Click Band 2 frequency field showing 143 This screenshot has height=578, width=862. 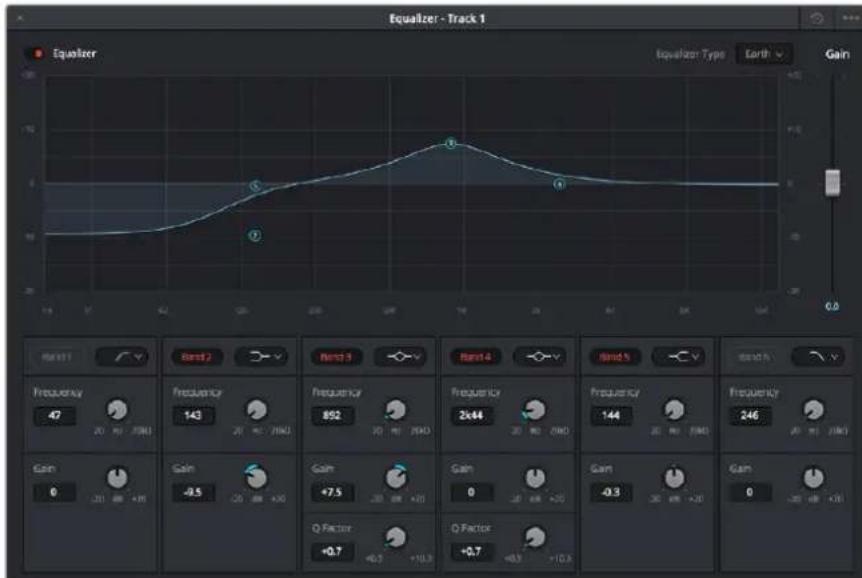tap(194, 415)
